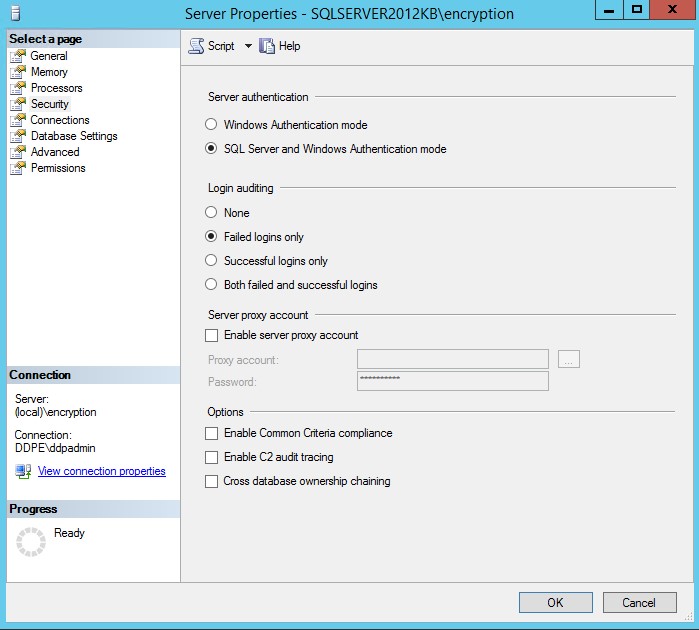Click the connection properties computer icon

pos(23,471)
